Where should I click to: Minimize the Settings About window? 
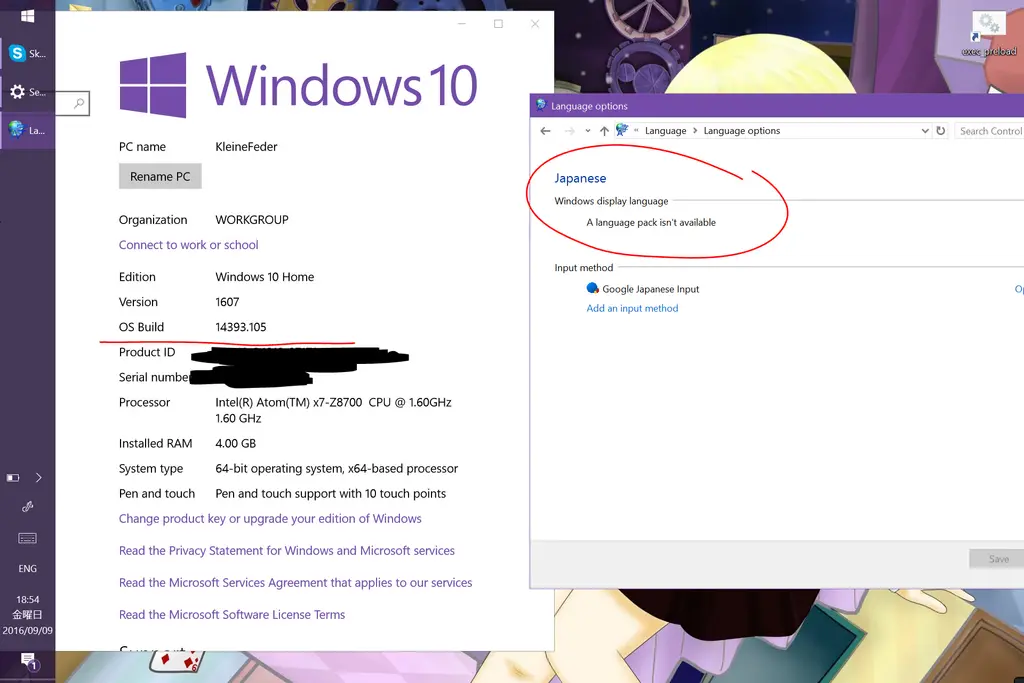(x=462, y=24)
